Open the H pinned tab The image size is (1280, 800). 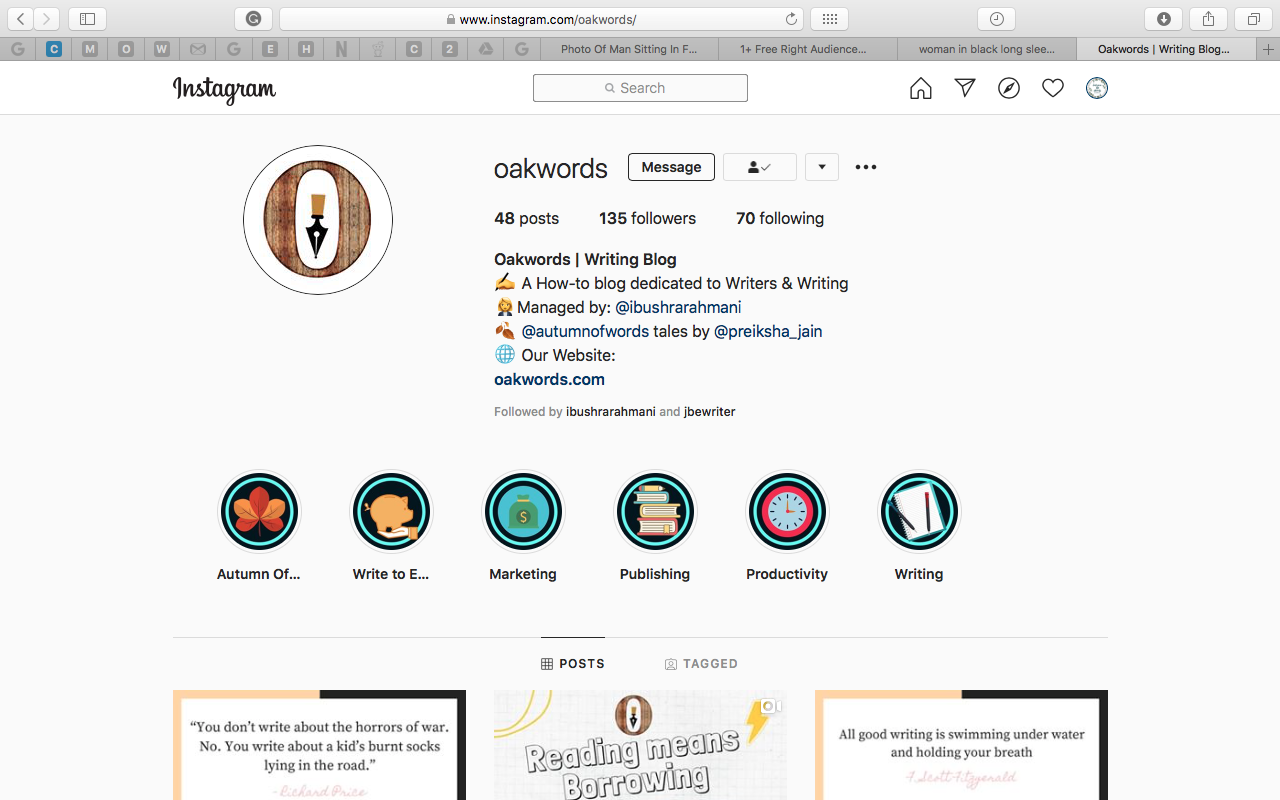[x=306, y=49]
